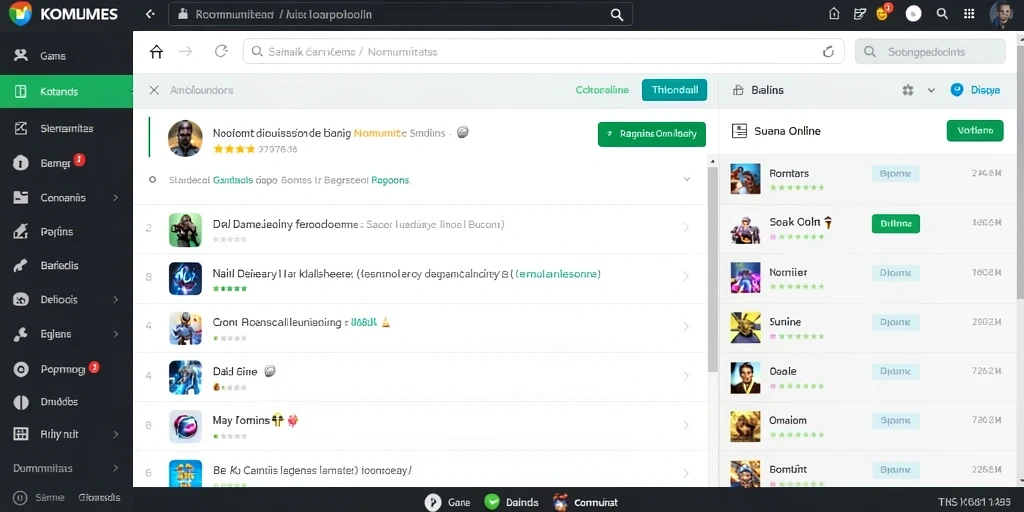The image size is (1024, 512).
Task: Click the Dilima button for Soak Ooln
Action: pos(895,223)
